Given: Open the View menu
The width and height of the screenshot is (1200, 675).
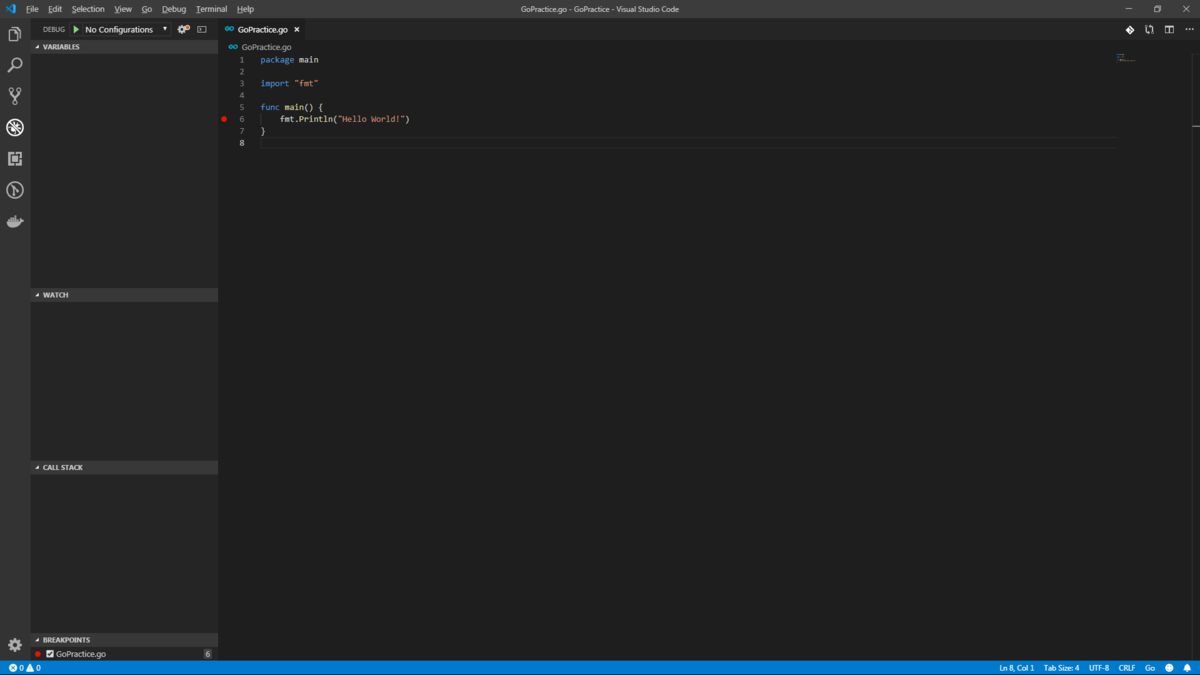Looking at the screenshot, I should 123,9.
